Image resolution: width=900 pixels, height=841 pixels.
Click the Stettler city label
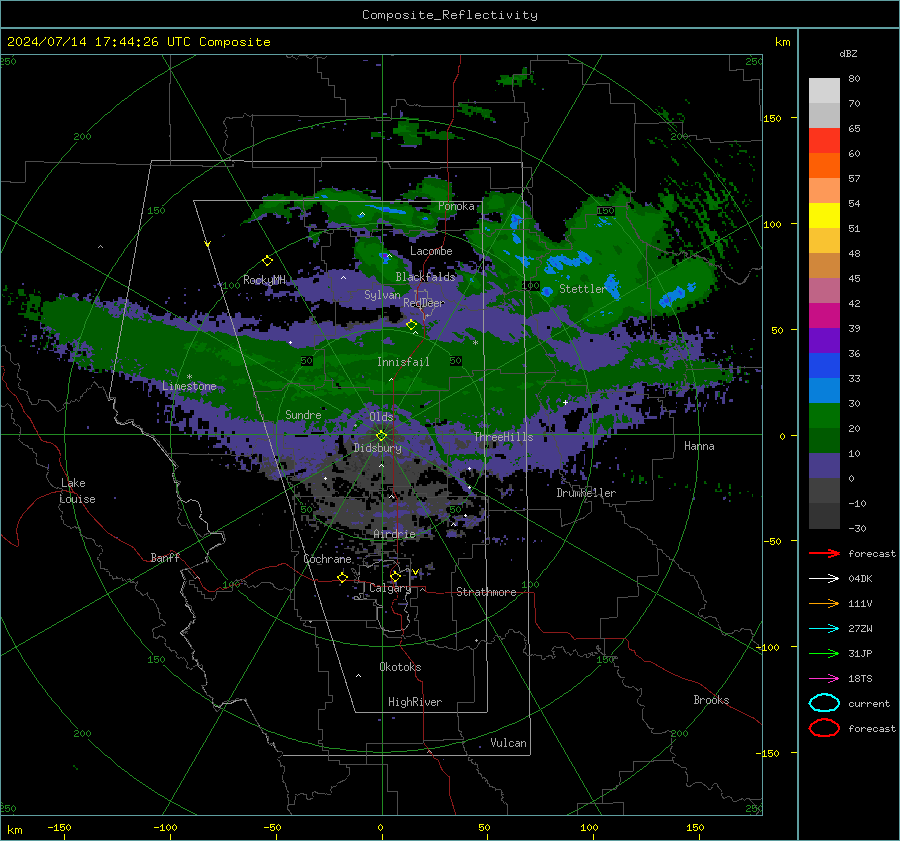pyautogui.click(x=583, y=289)
